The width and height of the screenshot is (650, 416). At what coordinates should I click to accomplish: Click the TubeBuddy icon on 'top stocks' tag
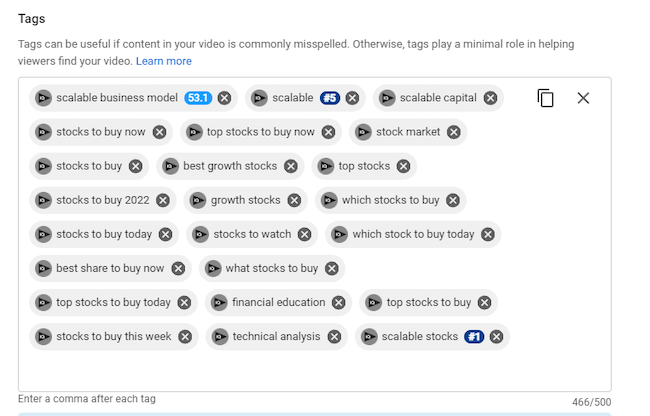tap(326, 166)
